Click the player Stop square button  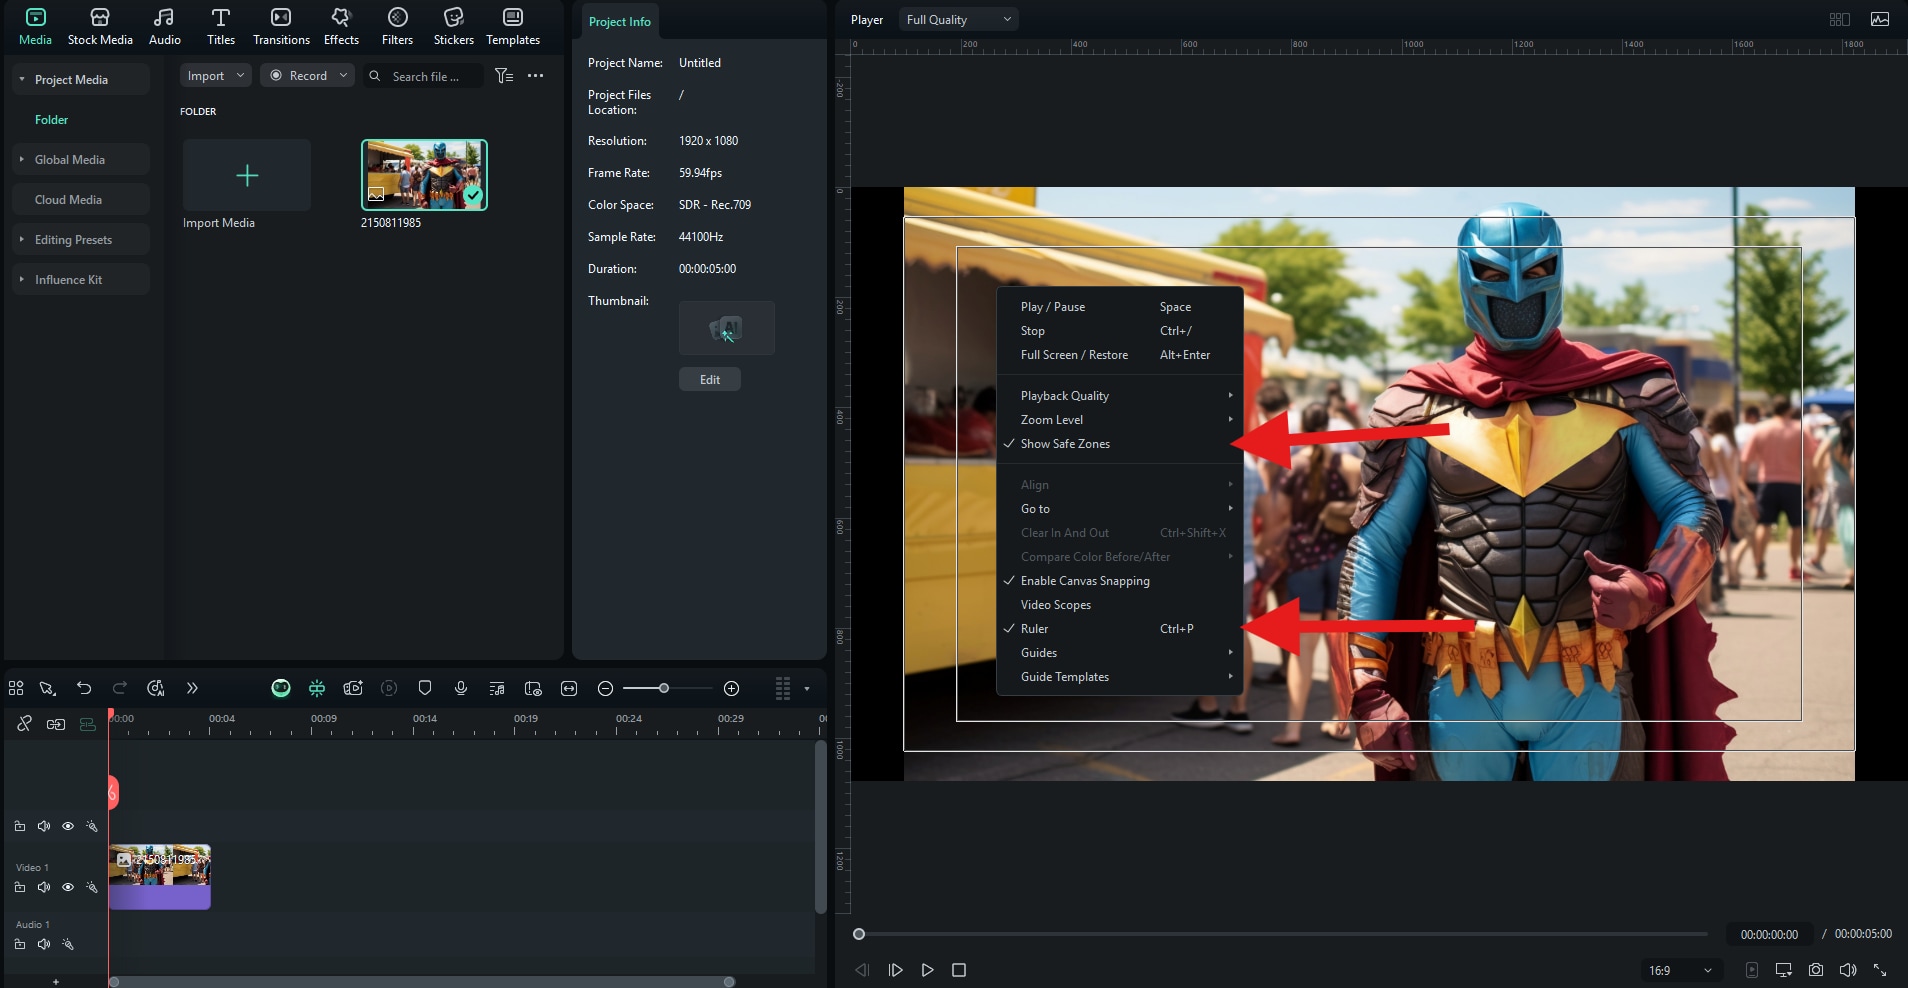(x=959, y=970)
